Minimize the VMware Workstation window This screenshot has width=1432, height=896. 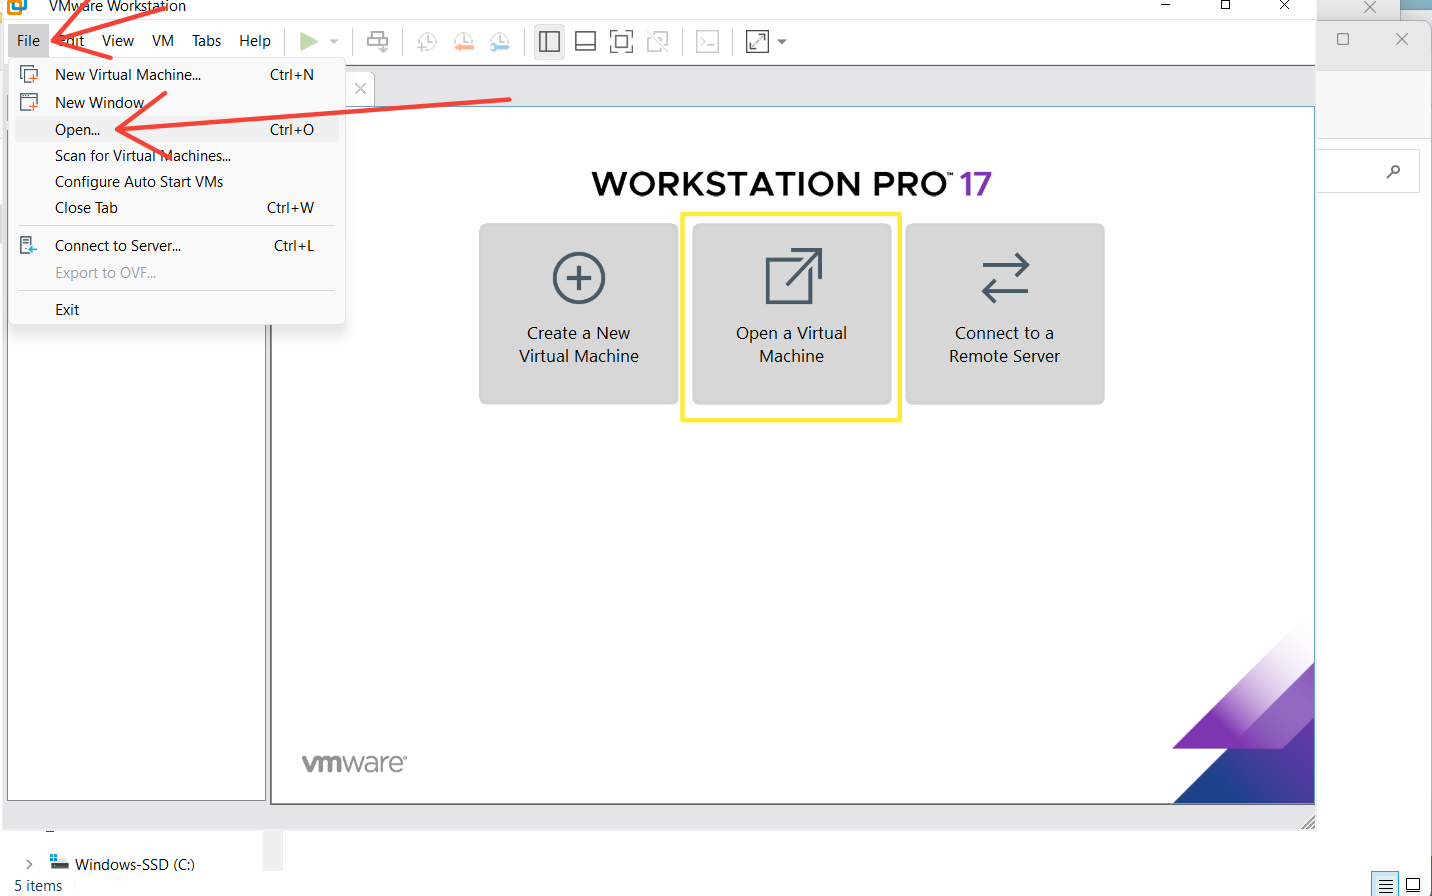click(1165, 5)
